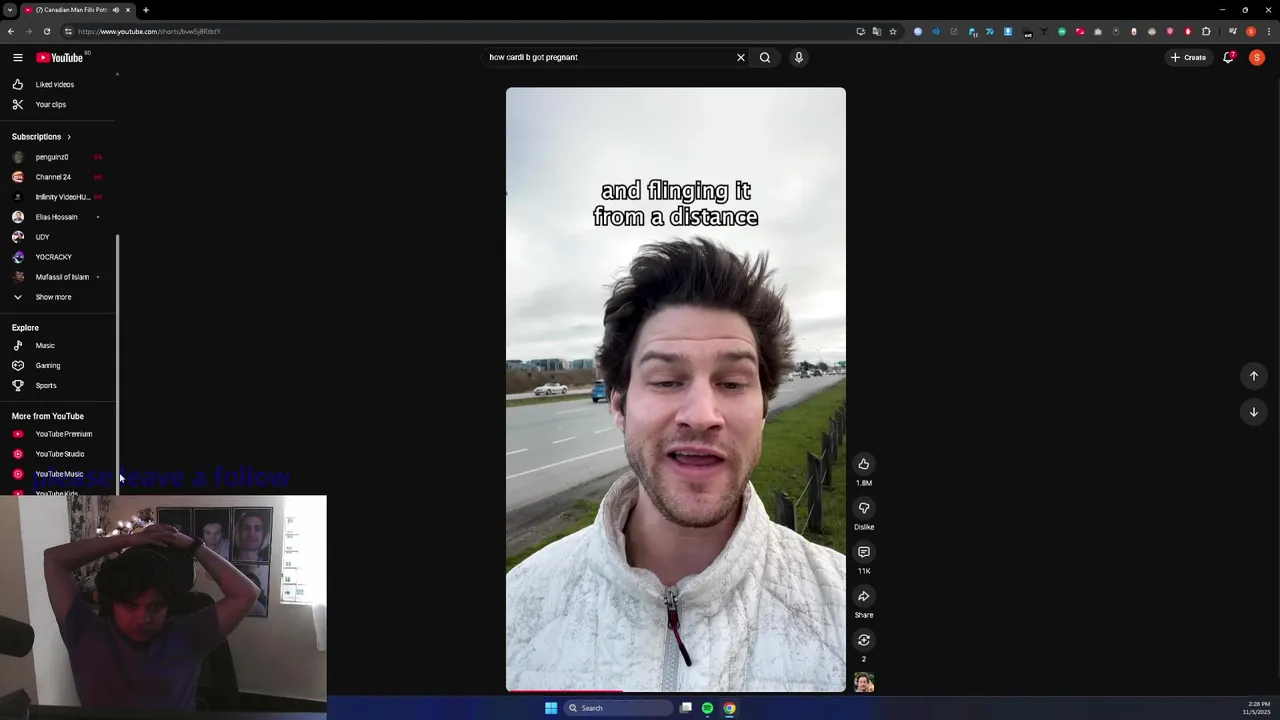Screen dimensions: 1280x720
Task: Open Spotify from the taskbar
Action: pyautogui.click(x=708, y=708)
